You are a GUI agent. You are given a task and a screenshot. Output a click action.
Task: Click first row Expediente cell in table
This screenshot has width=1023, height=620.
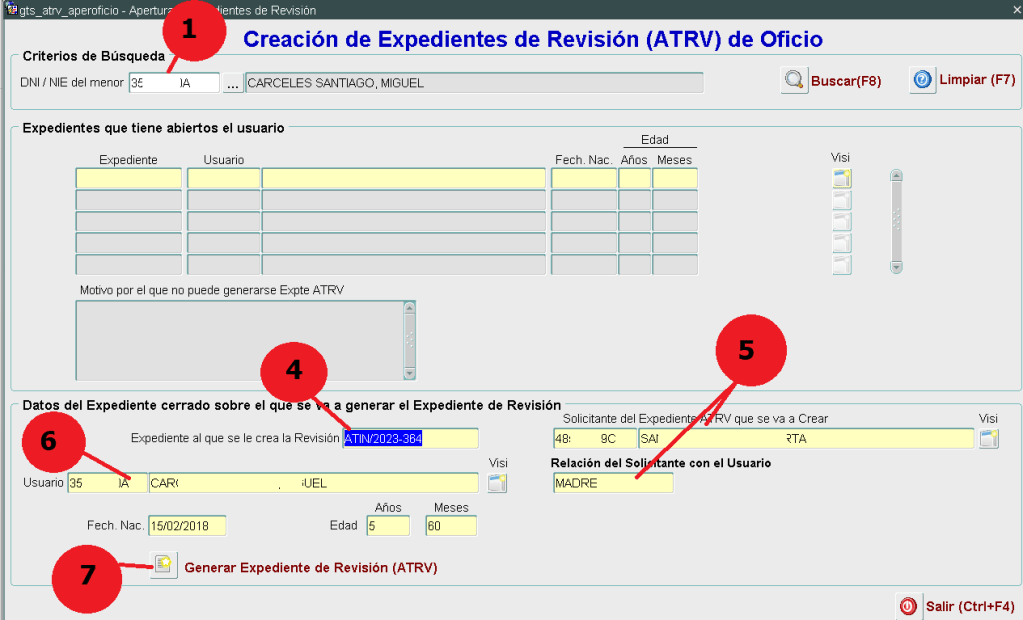tap(128, 178)
